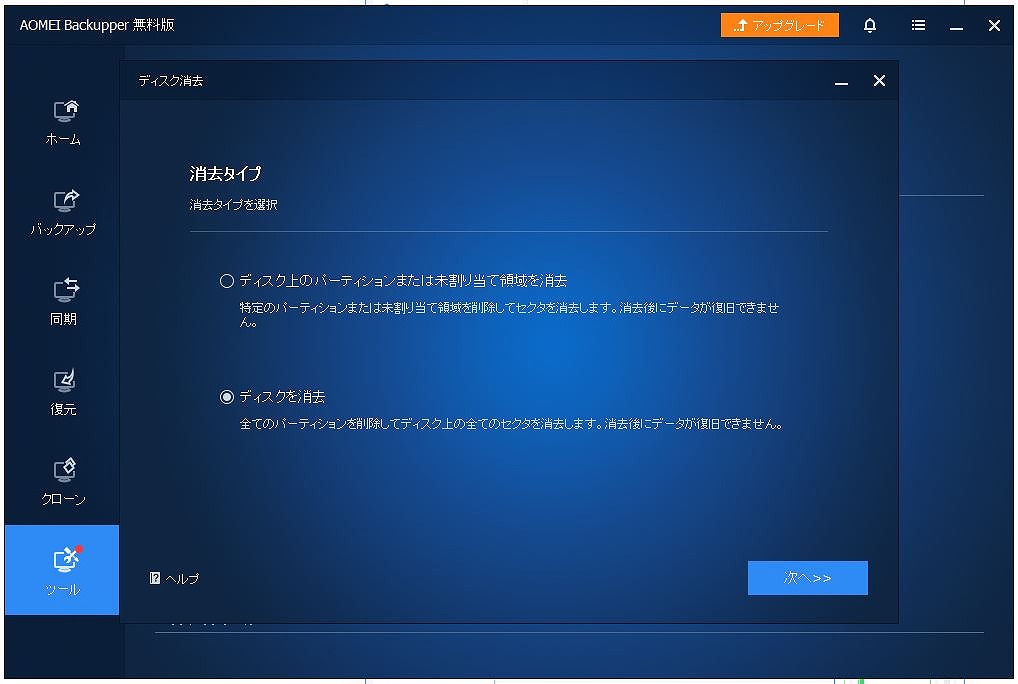
Task: Click the description starting with 特定のパーティション
Action: (509, 315)
